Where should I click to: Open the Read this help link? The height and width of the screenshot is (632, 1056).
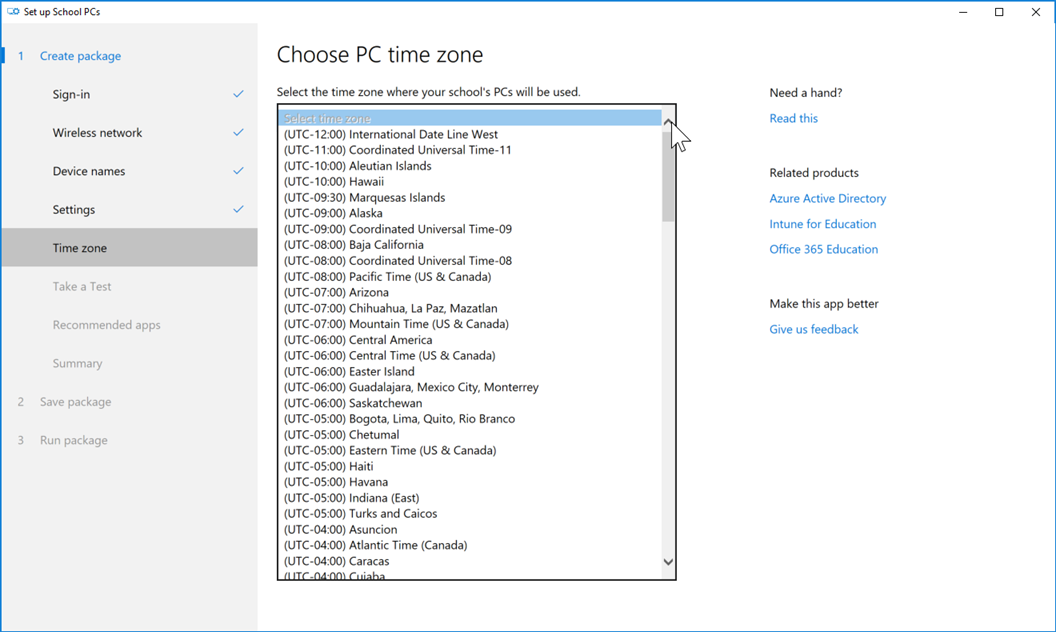coord(793,118)
